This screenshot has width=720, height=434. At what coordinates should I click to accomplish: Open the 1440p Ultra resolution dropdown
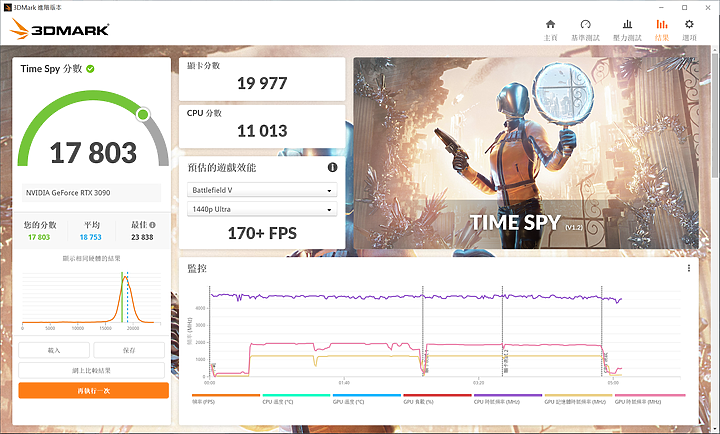point(262,209)
